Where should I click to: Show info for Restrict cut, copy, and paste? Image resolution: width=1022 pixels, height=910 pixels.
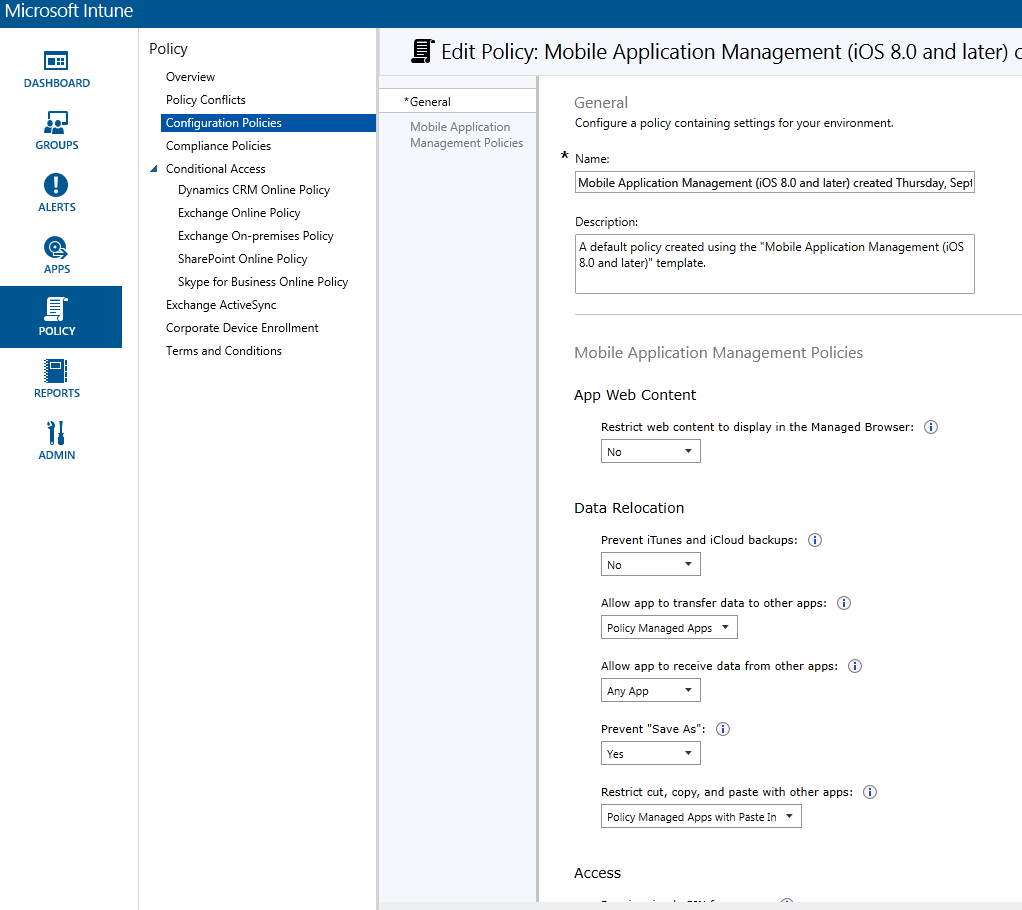tap(869, 792)
